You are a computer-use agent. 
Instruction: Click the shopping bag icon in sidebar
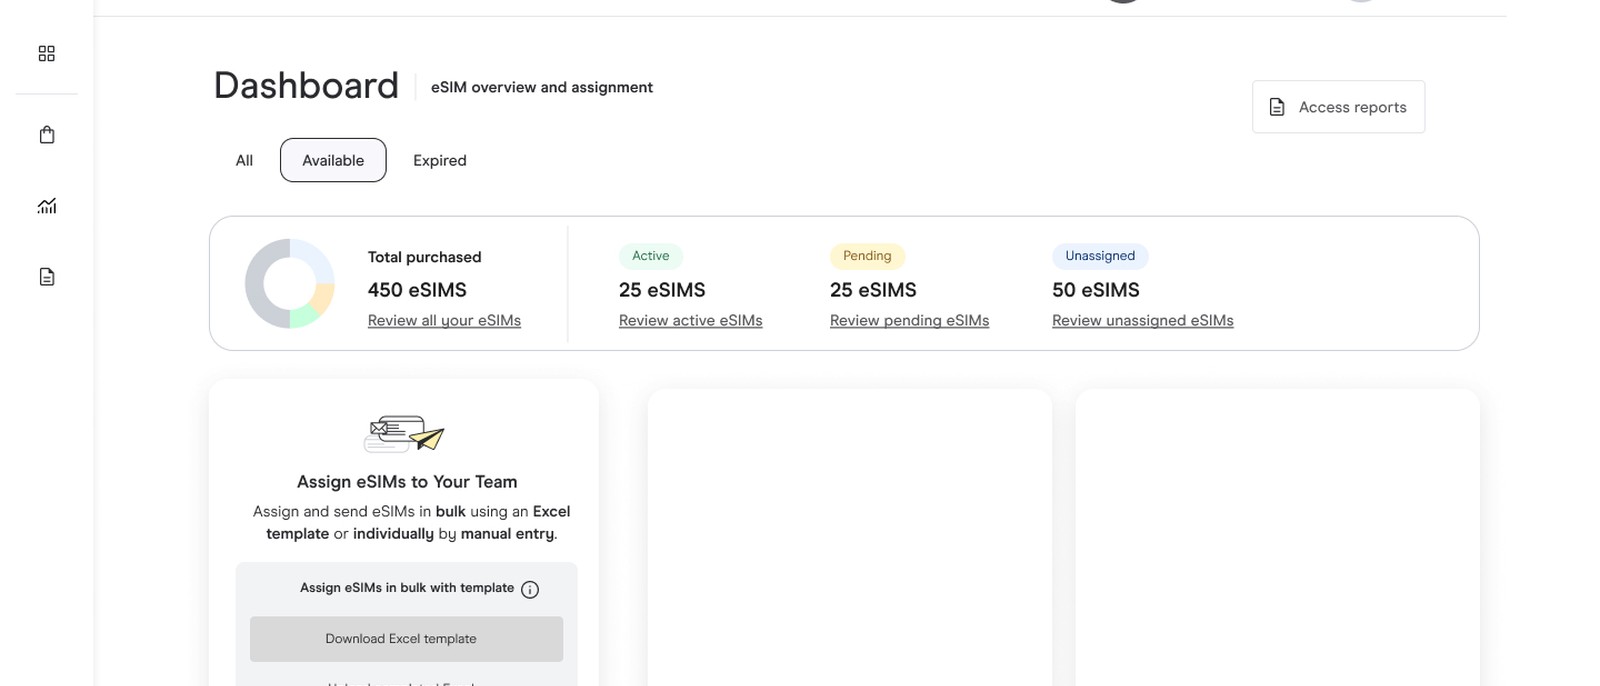[x=47, y=135]
